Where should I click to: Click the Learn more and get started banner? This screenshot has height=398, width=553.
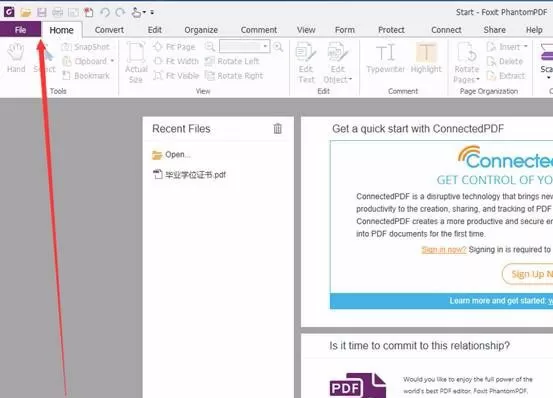point(442,301)
